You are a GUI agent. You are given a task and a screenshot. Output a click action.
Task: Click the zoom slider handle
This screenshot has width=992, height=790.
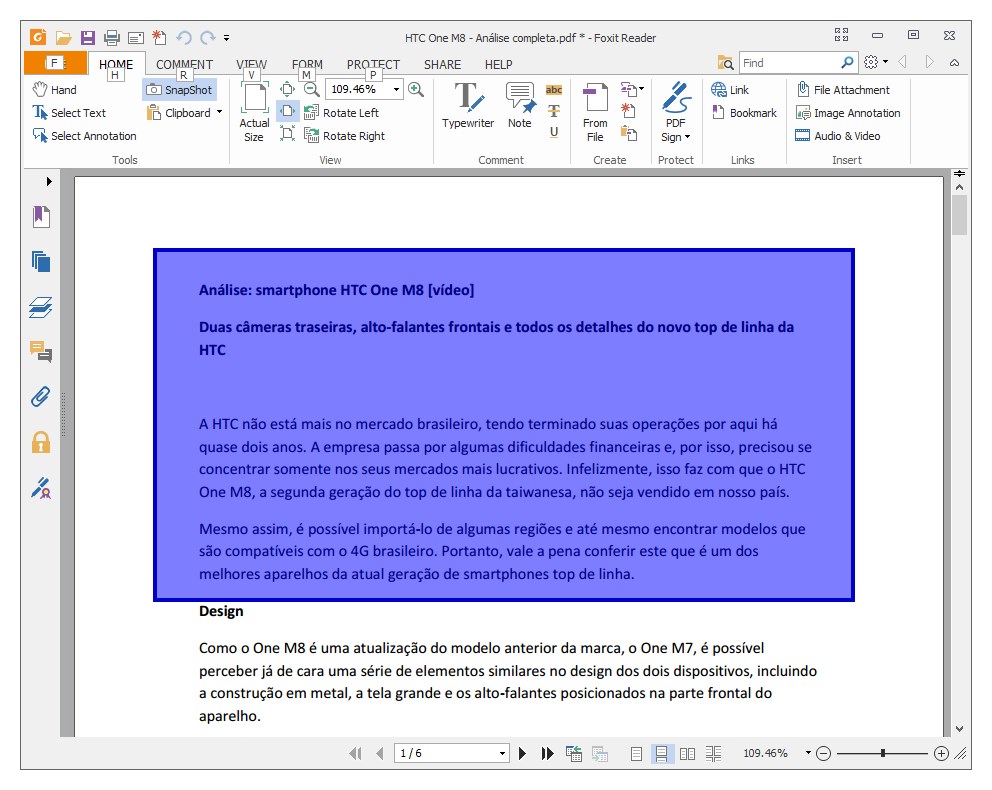tap(883, 753)
